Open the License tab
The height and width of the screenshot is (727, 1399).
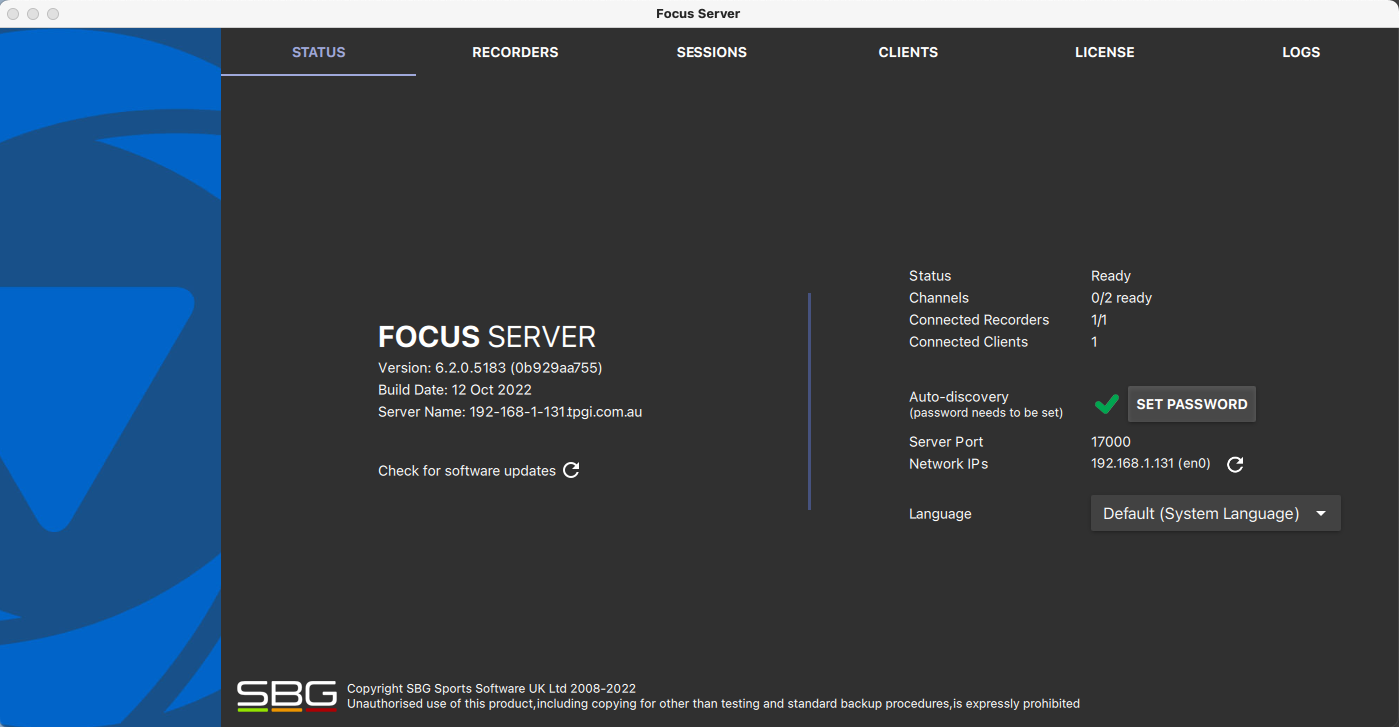click(1104, 52)
